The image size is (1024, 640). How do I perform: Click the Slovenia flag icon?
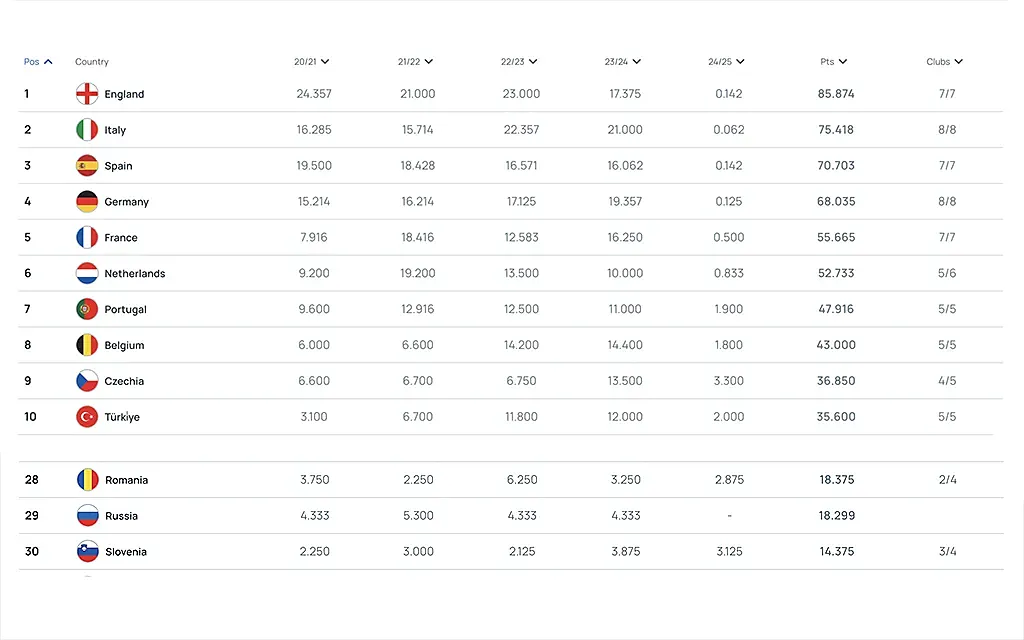pyautogui.click(x=88, y=552)
